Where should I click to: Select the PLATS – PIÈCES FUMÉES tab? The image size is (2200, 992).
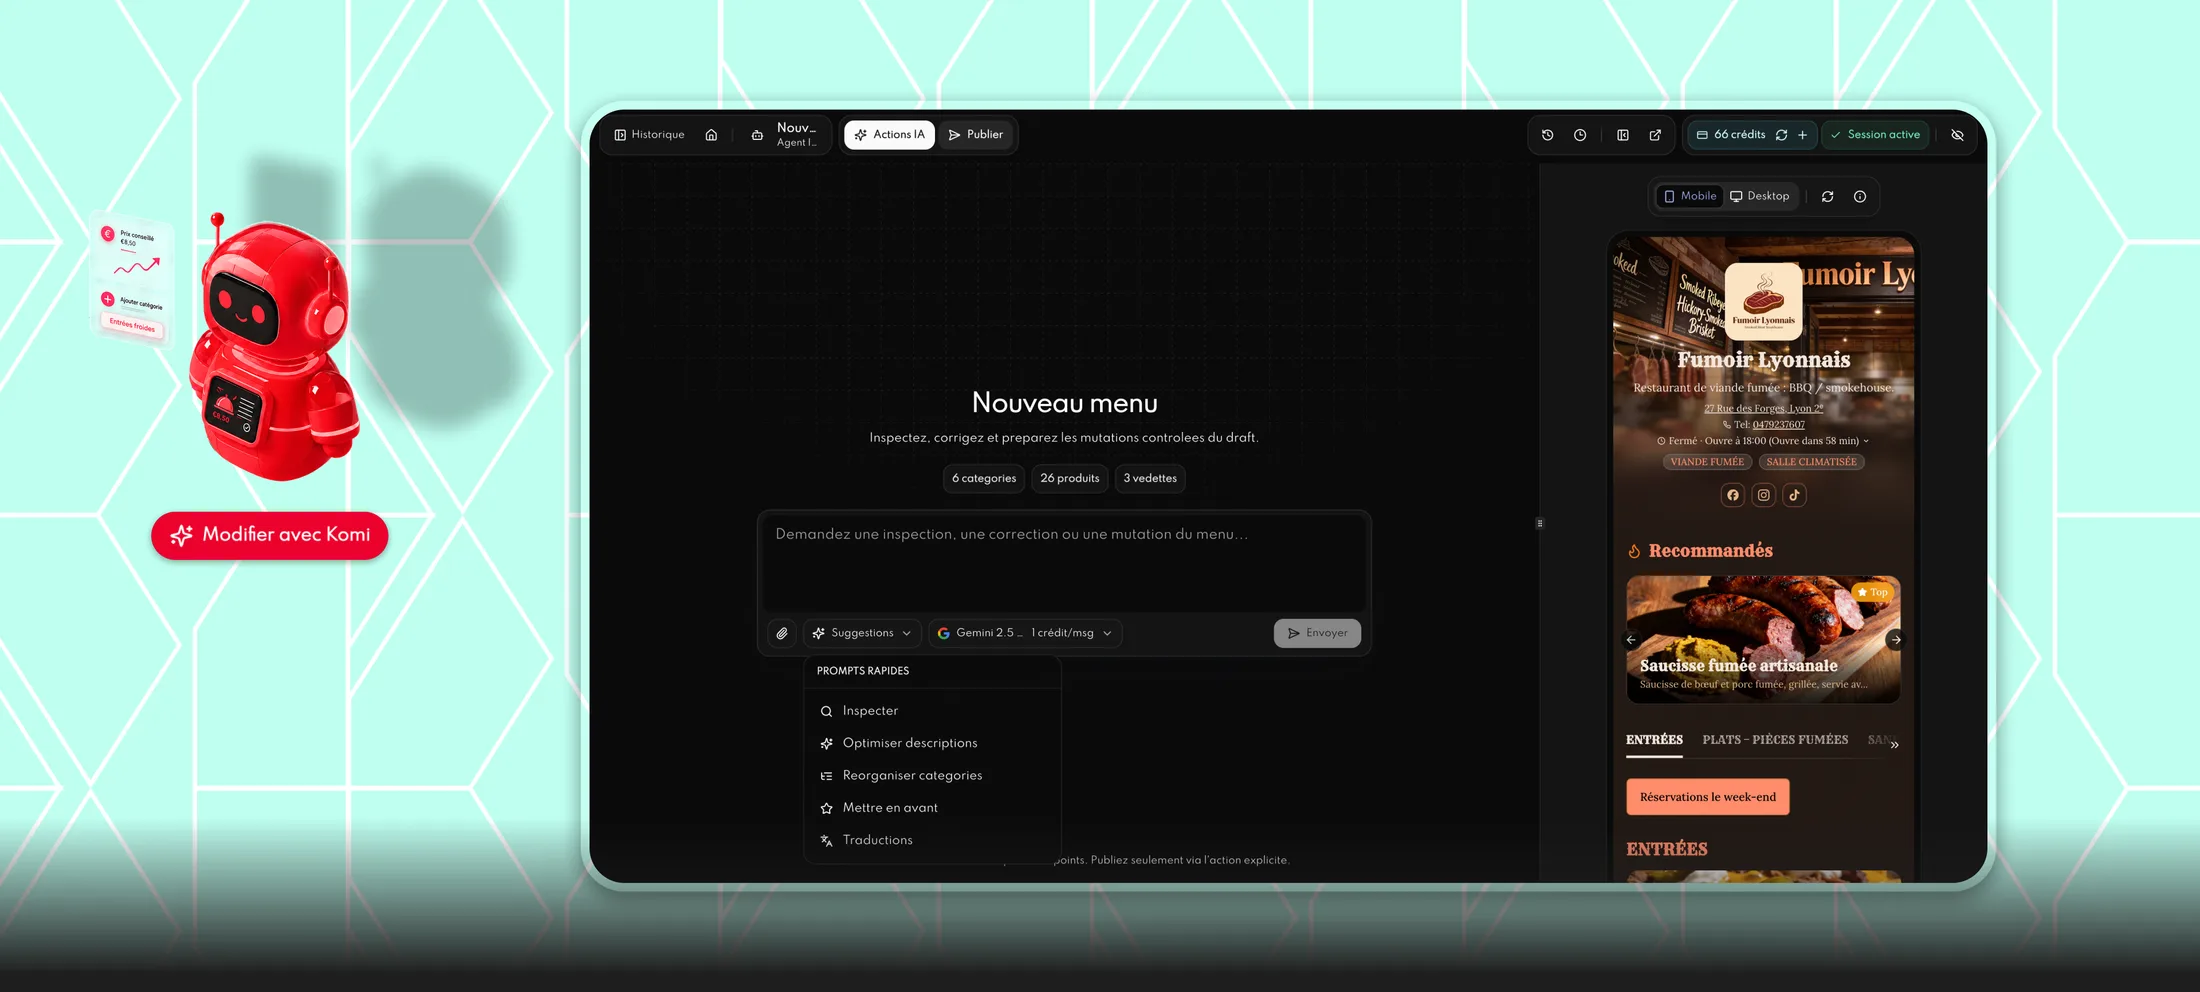click(1775, 740)
